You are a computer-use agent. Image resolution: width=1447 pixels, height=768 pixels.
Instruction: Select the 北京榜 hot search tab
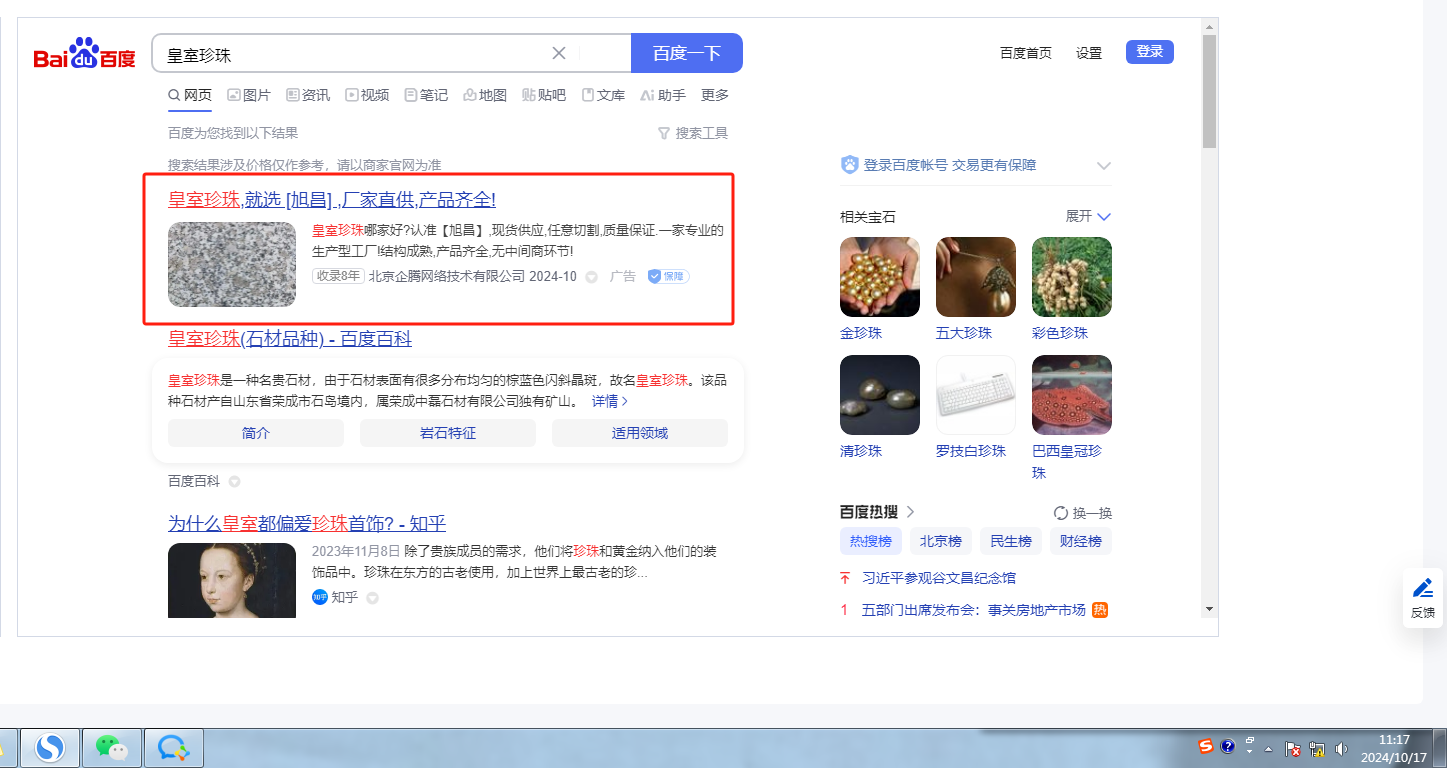click(941, 541)
